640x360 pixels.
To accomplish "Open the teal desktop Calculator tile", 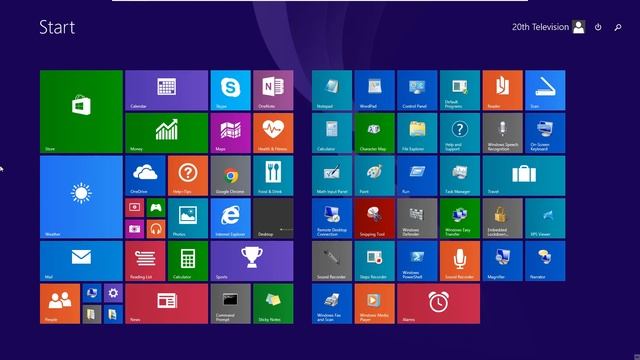I will [332, 133].
